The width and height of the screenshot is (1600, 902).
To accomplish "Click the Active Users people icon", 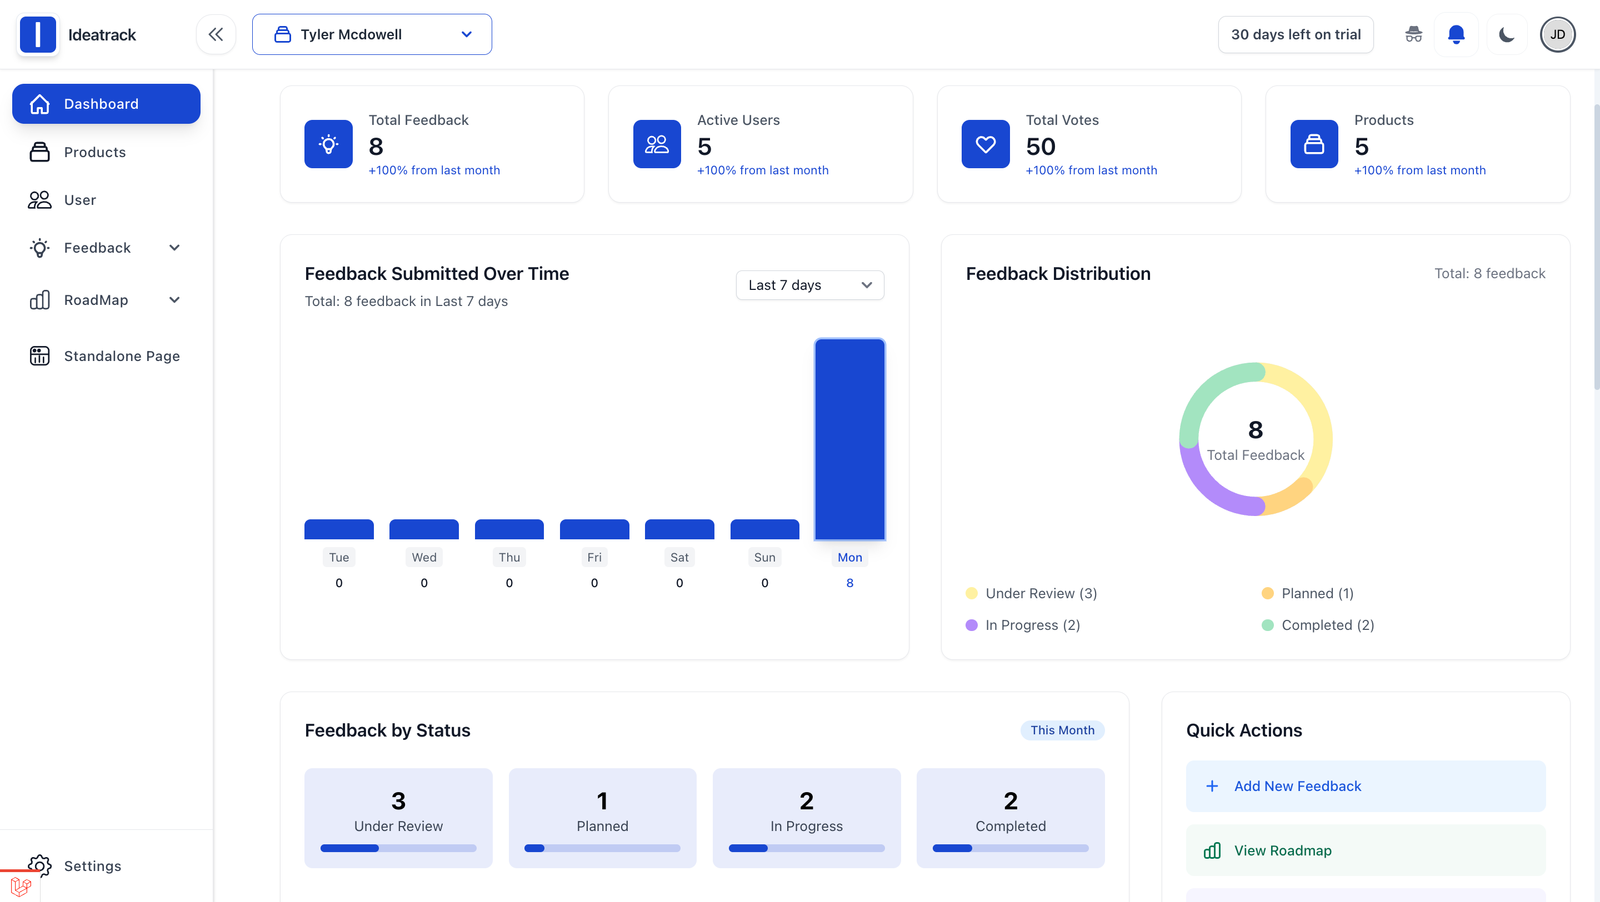I will pyautogui.click(x=657, y=145).
